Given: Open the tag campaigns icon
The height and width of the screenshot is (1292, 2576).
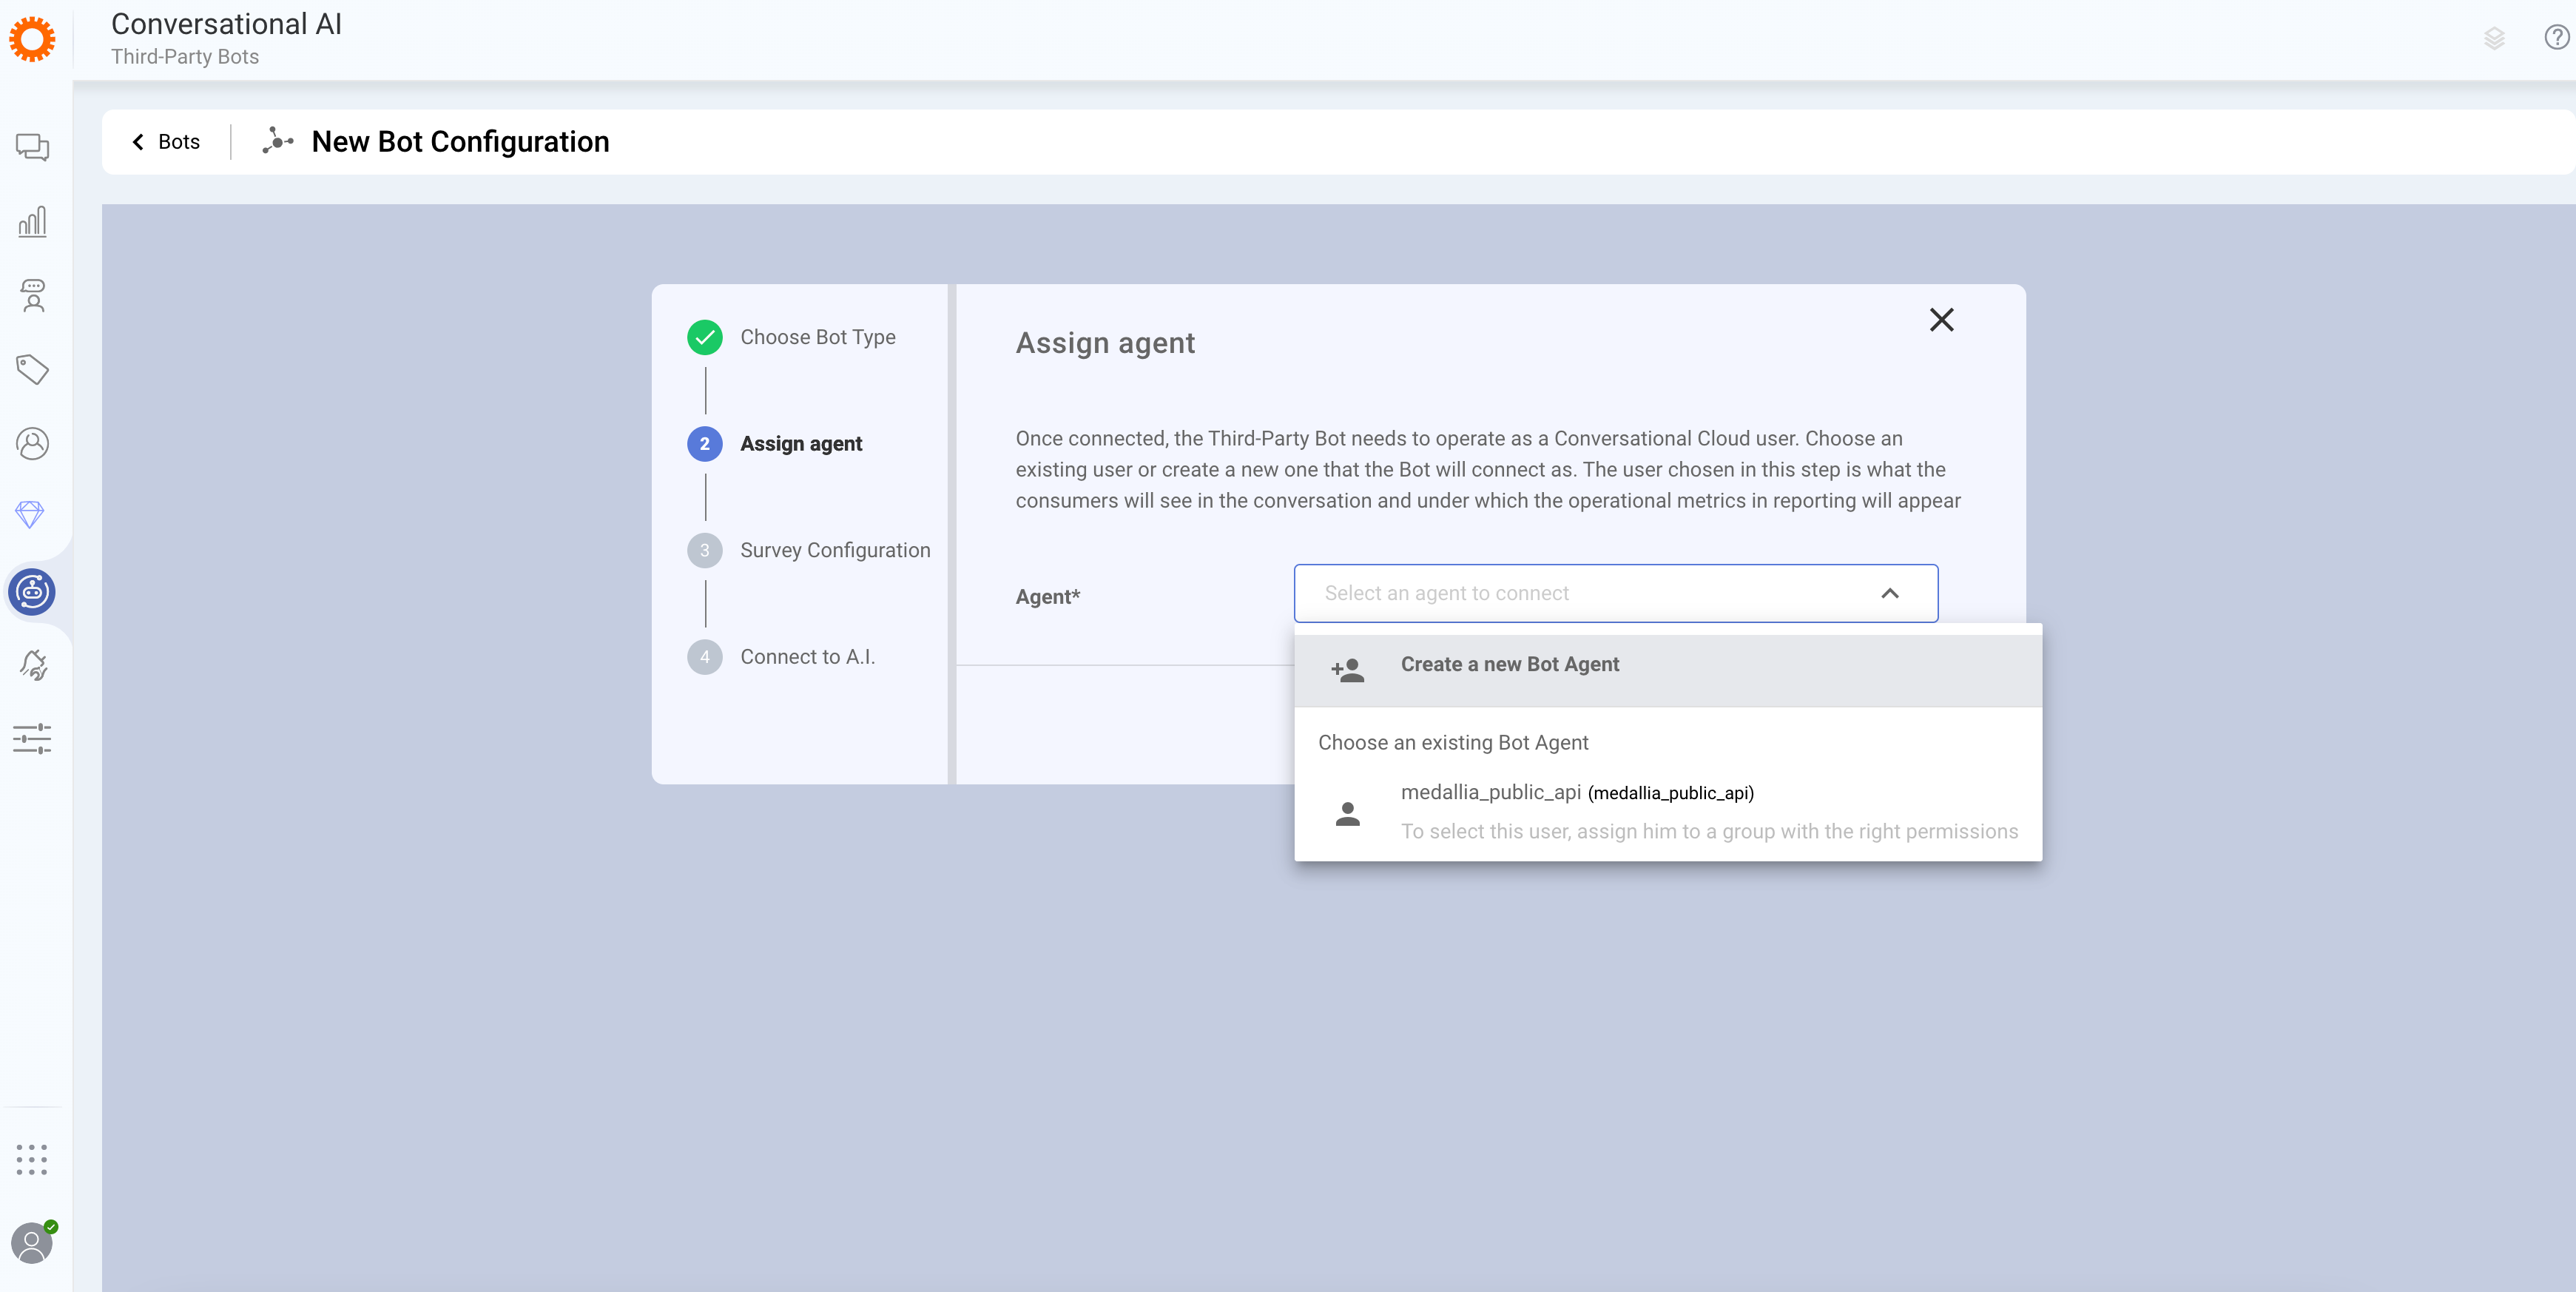Looking at the screenshot, I should pos(32,369).
